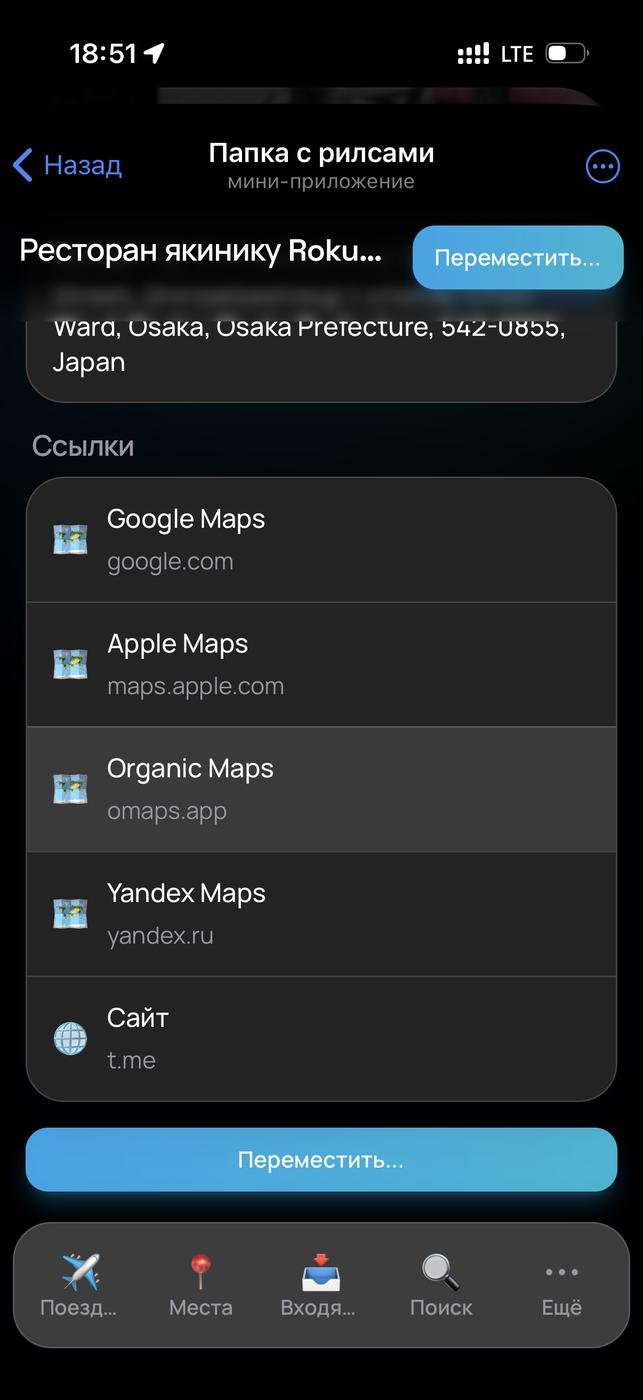Open the Ещё more tab

(561, 1285)
